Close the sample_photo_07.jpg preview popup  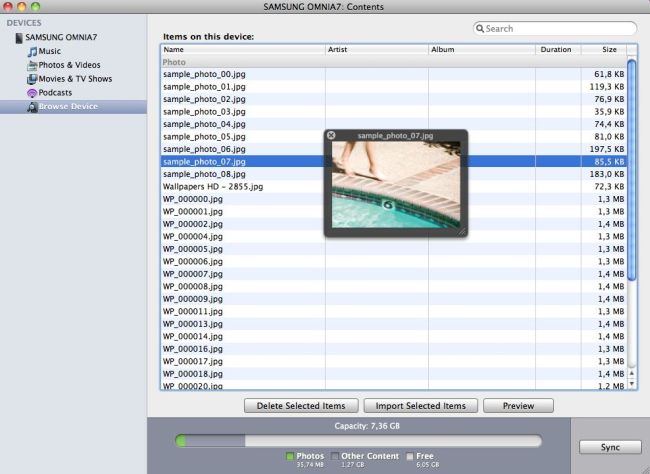[331, 135]
